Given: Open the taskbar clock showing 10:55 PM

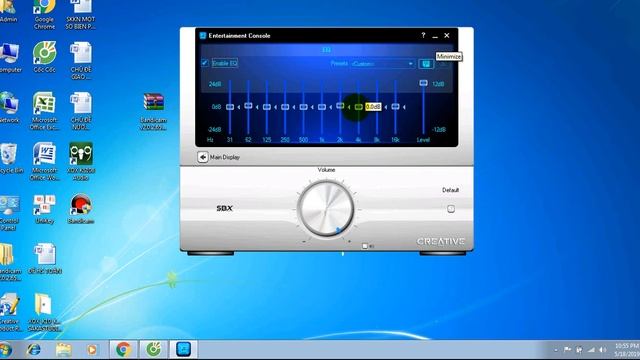Looking at the screenshot, I should [627, 350].
